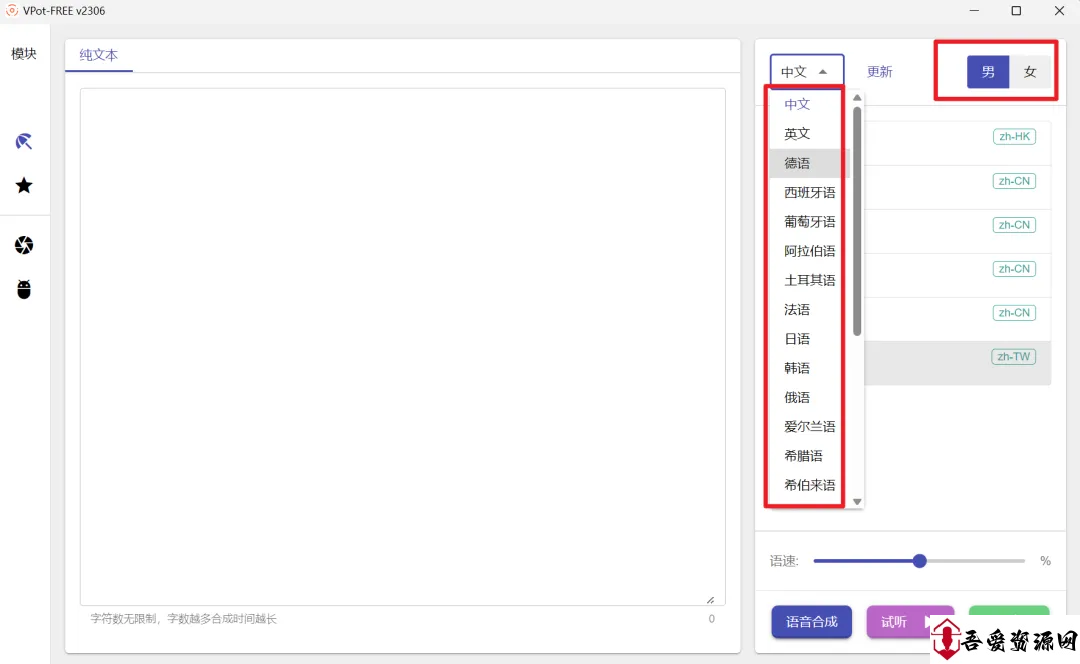Viewport: 1080px width, 664px height.
Task: Choose 阿拉伯语 in the language list
Action: (809, 251)
